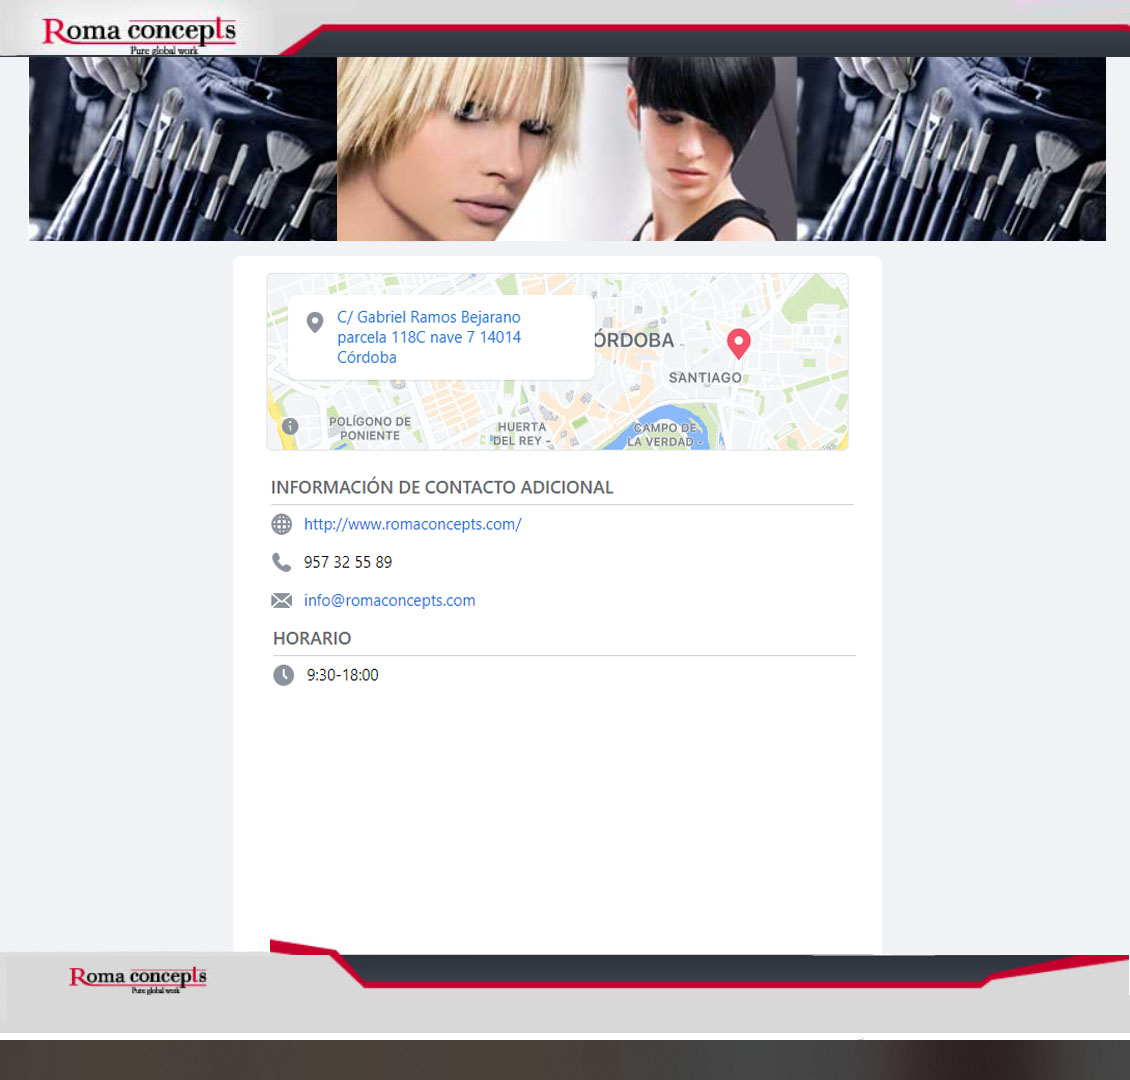Image resolution: width=1130 pixels, height=1080 pixels.
Task: Click the red map marker near Santiago
Action: click(738, 343)
